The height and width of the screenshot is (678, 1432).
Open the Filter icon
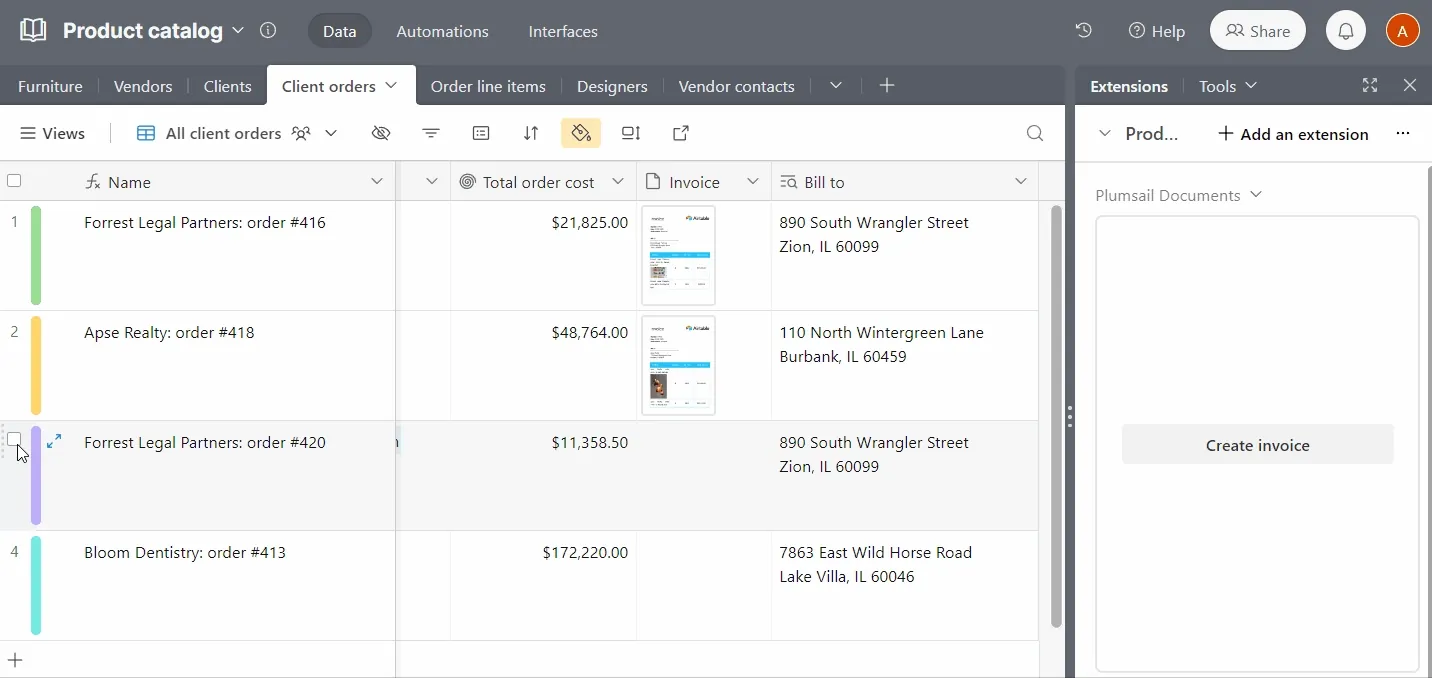coord(431,133)
